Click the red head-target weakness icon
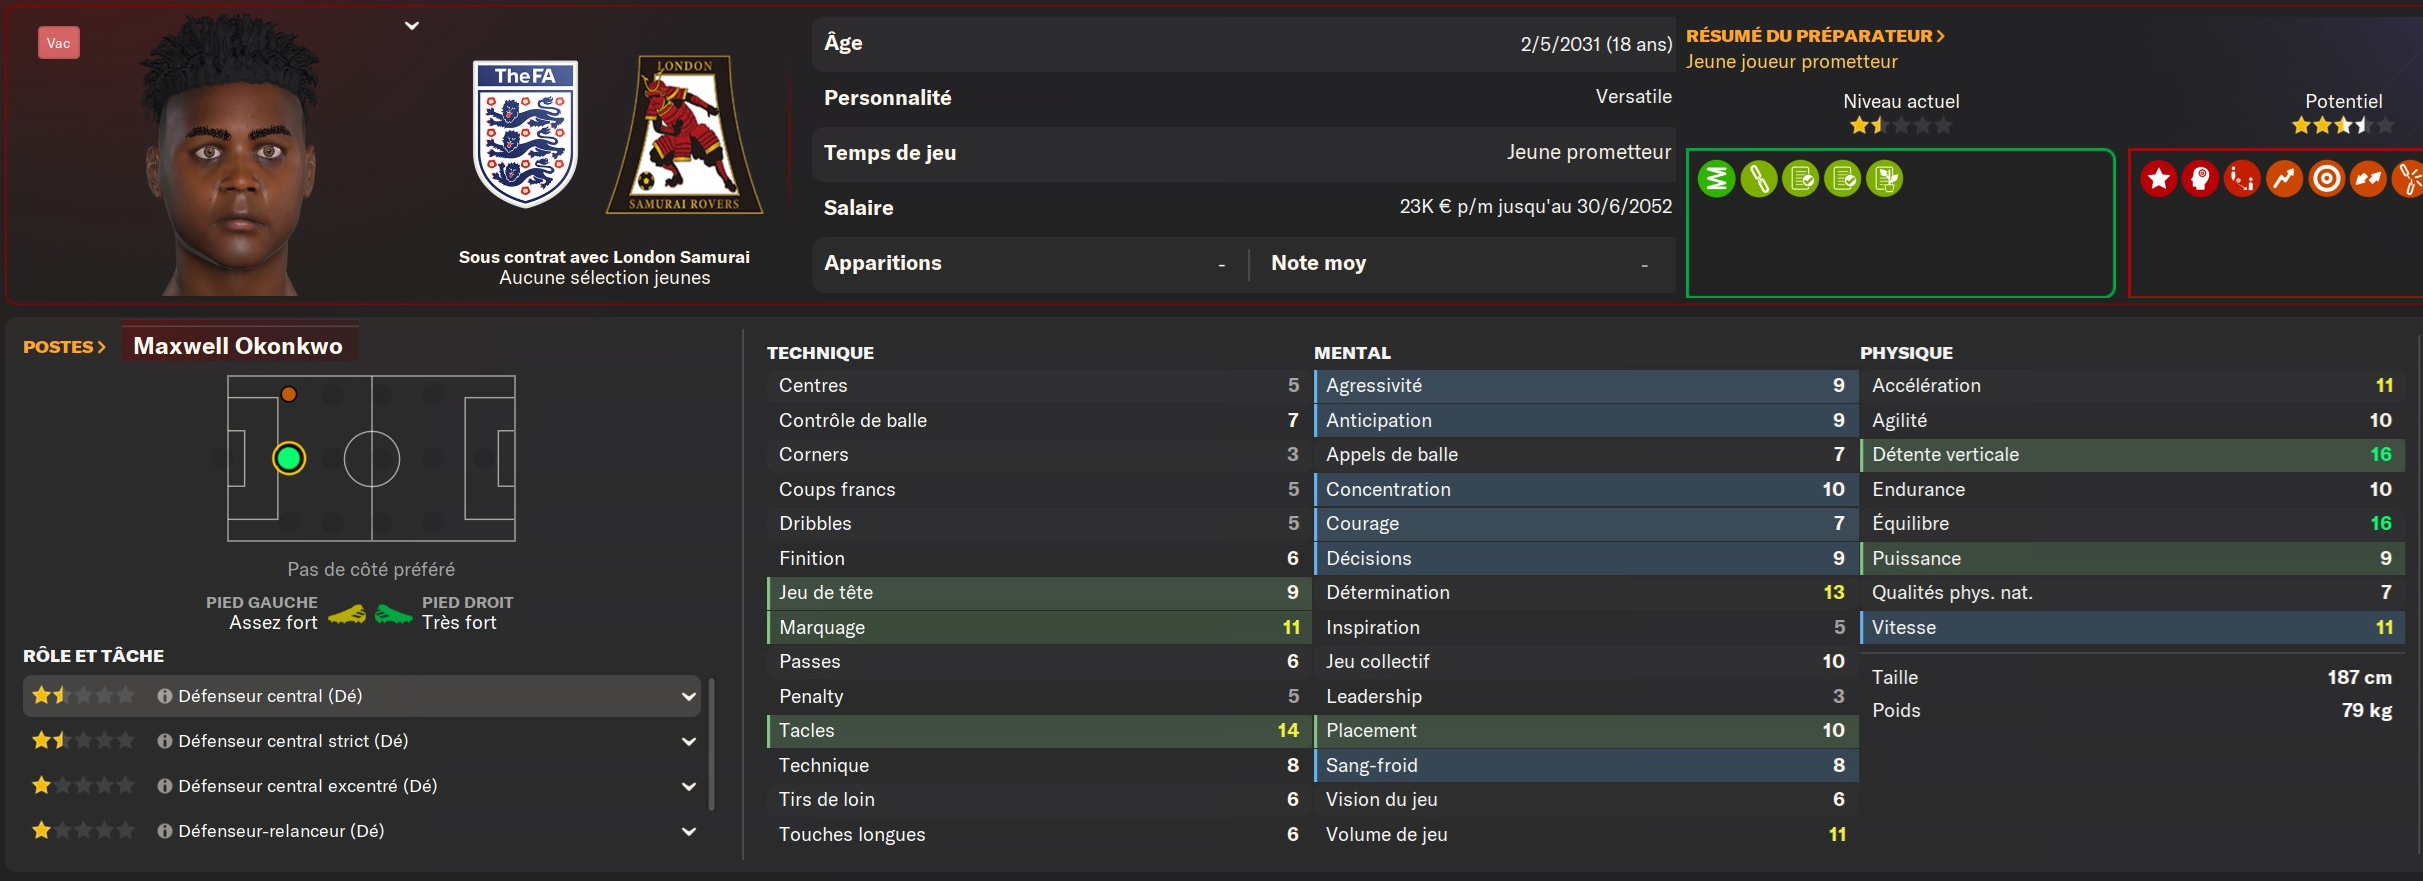2423x881 pixels. click(2200, 179)
